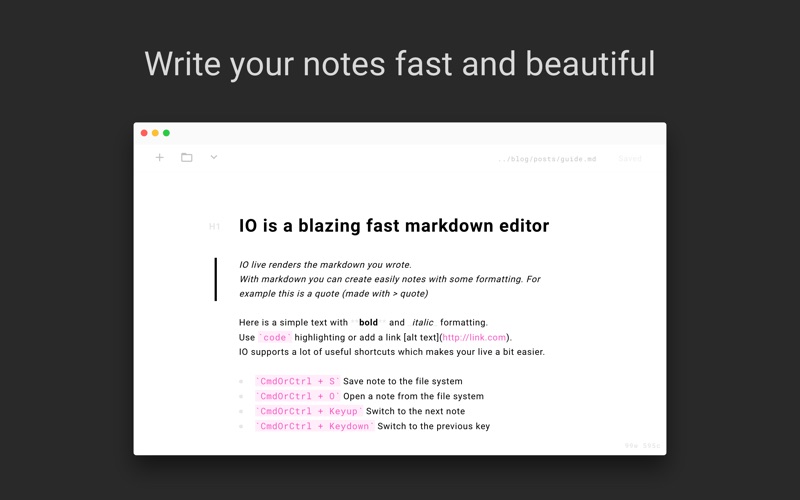Image resolution: width=800 pixels, height=500 pixels.
Task: Open the folder icon in the toolbar
Action: pos(187,158)
